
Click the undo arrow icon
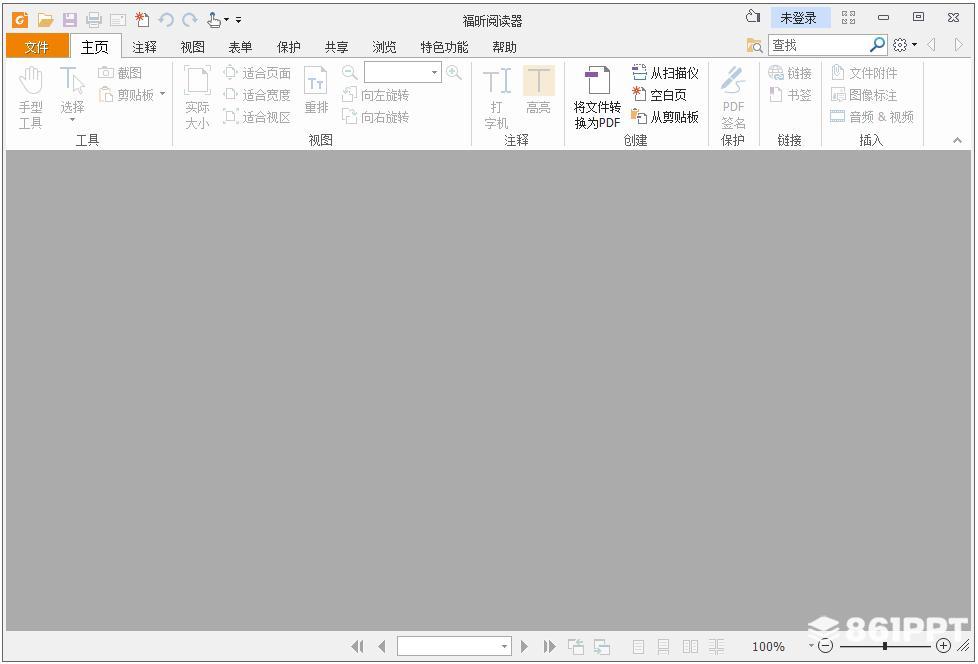point(166,20)
